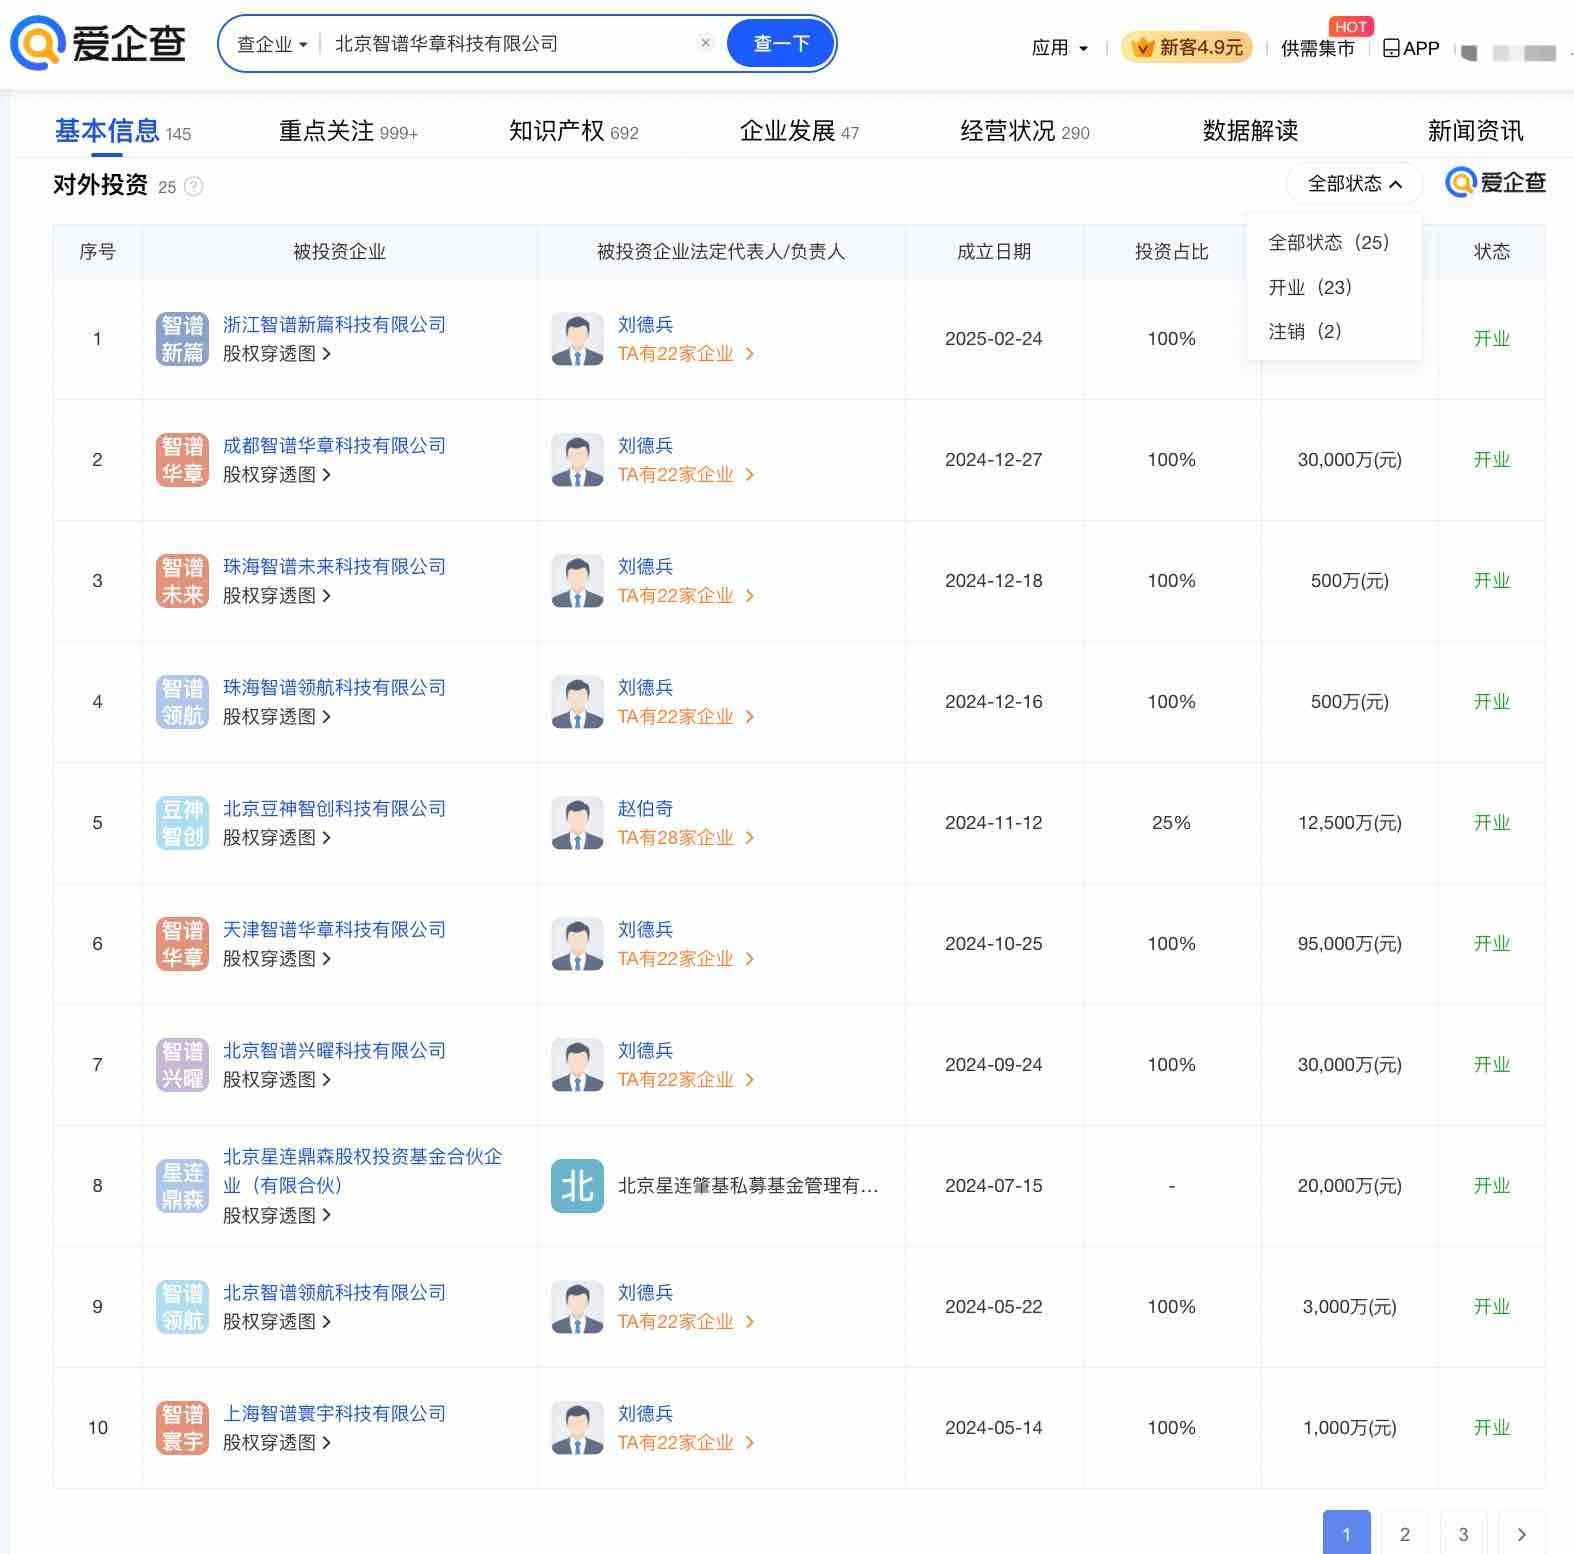Click the company name search input field
The image size is (1574, 1554).
(510, 44)
